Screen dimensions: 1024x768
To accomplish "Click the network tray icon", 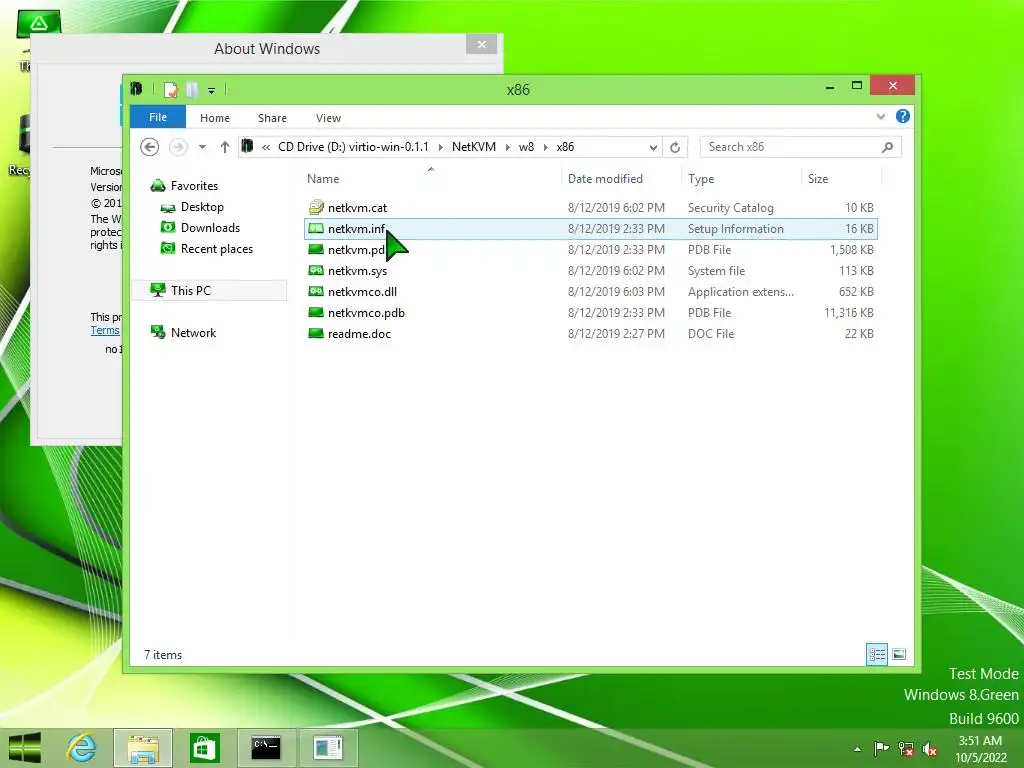I will click(905, 749).
